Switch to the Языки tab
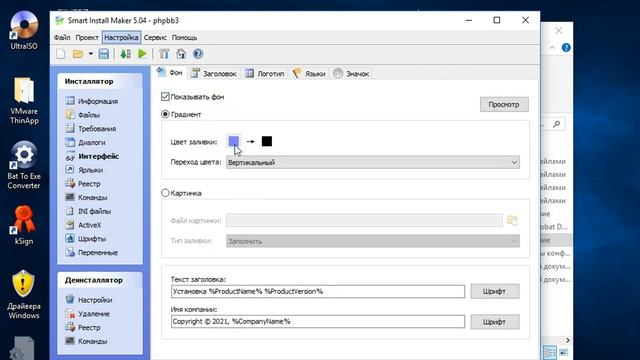Screen dimensions: 640x360 point(309,73)
